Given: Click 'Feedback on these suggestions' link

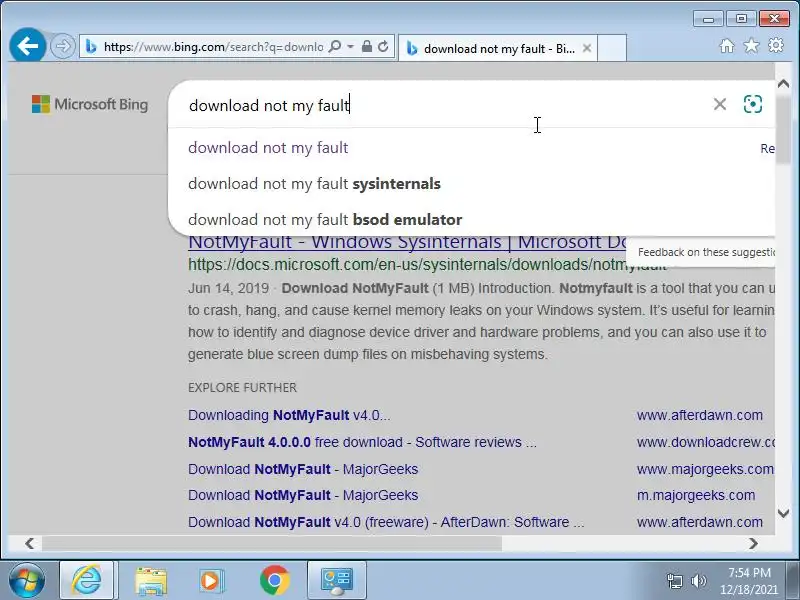Looking at the screenshot, I should pos(706,253).
